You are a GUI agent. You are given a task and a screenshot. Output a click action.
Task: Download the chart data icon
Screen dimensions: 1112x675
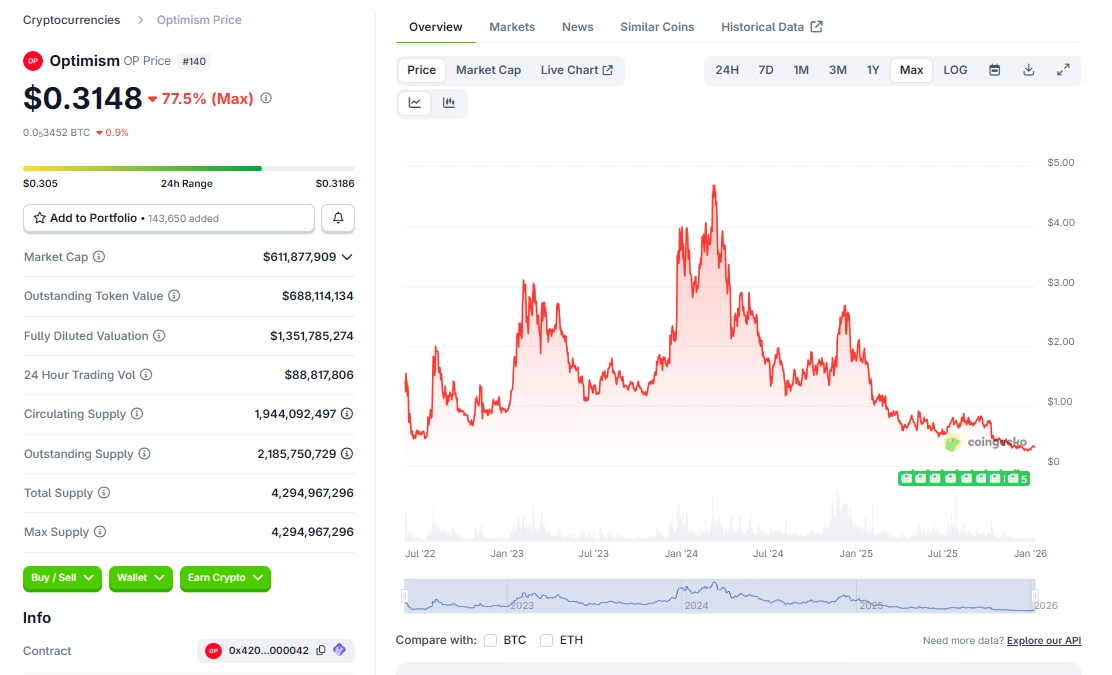pos(1028,70)
